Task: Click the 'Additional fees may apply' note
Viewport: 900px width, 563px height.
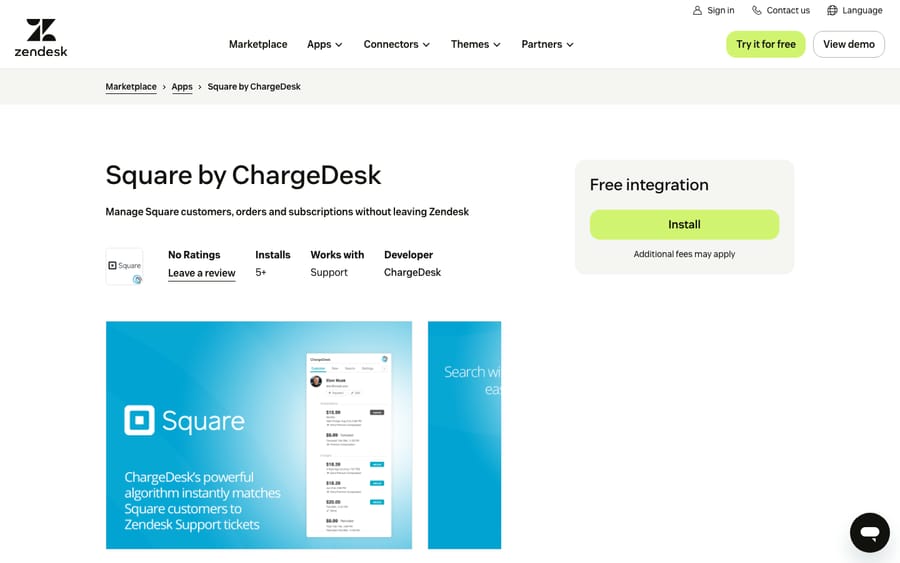Action: coord(684,254)
